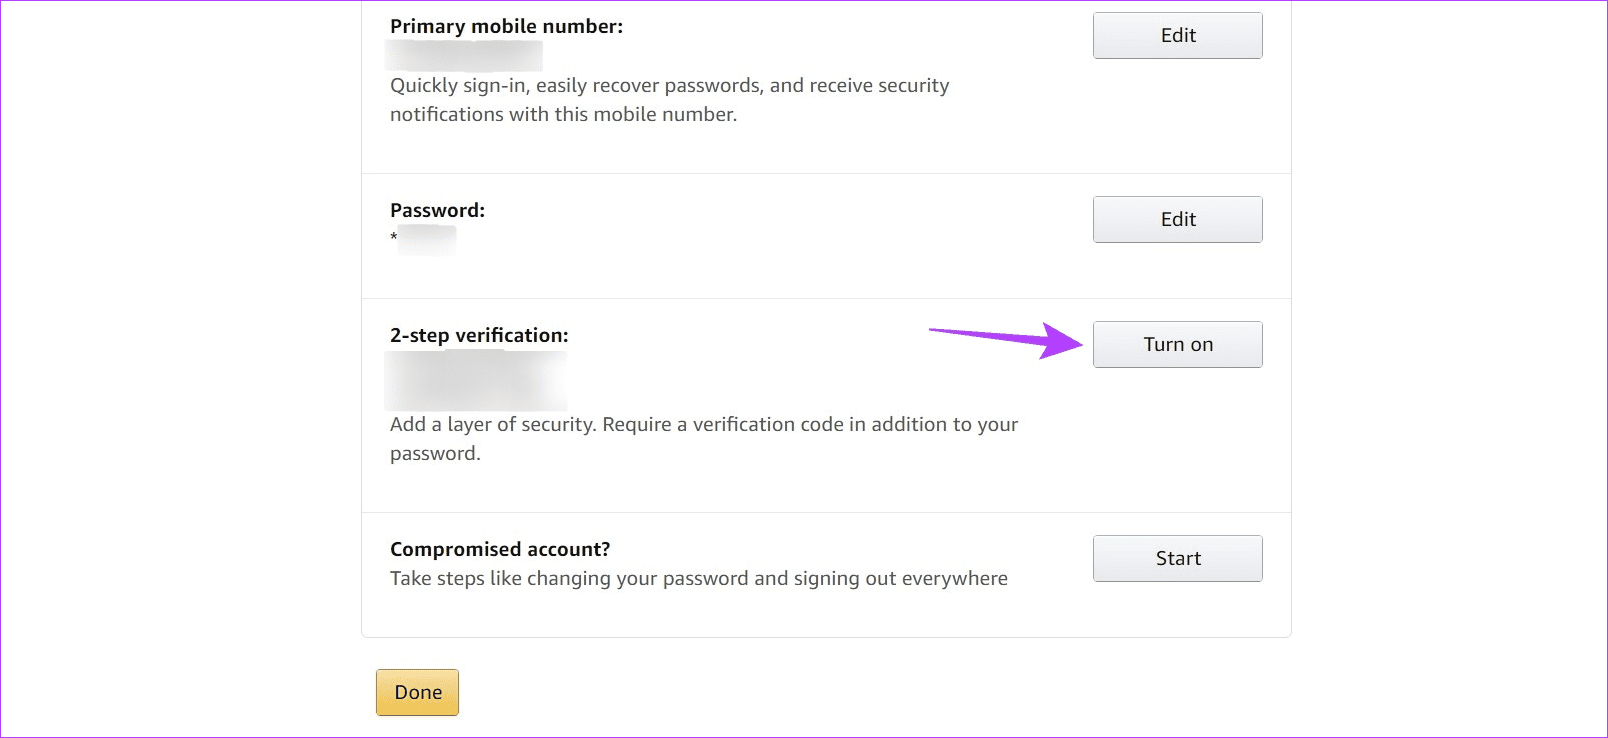Click the Password label

[437, 210]
